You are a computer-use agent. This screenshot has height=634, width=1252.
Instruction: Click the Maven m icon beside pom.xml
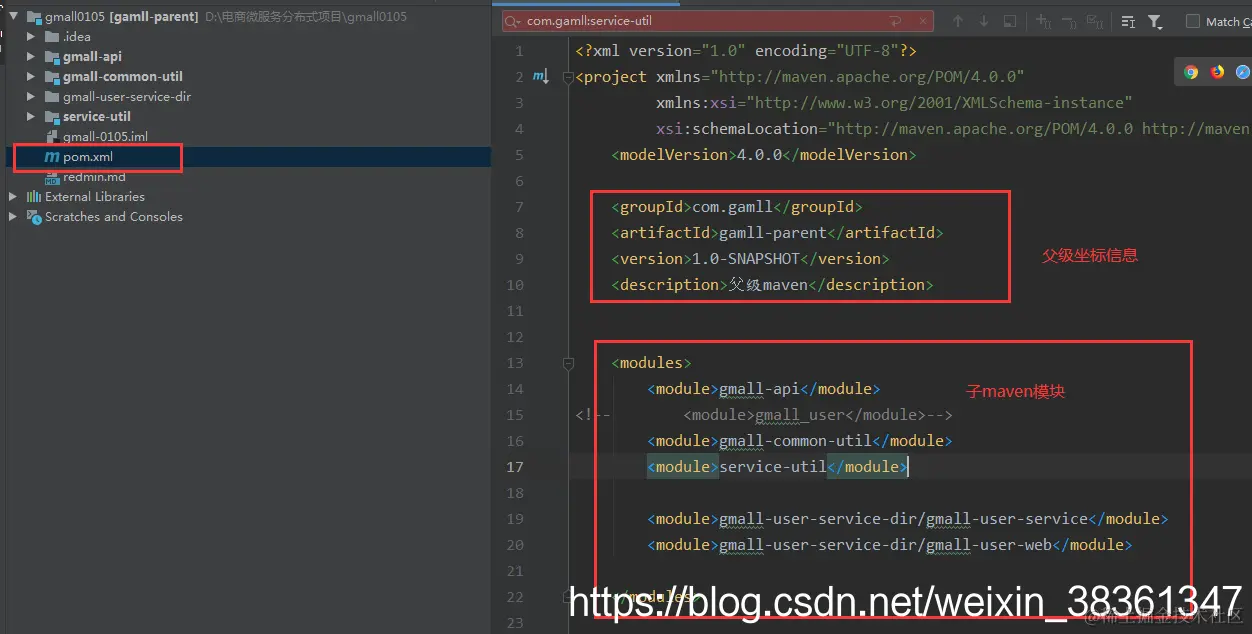(52, 157)
